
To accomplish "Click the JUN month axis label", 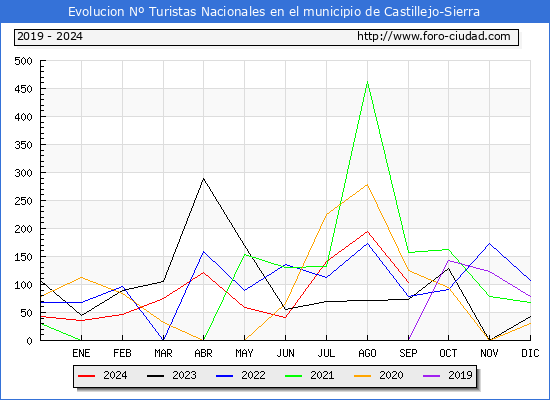I will click(x=286, y=353).
